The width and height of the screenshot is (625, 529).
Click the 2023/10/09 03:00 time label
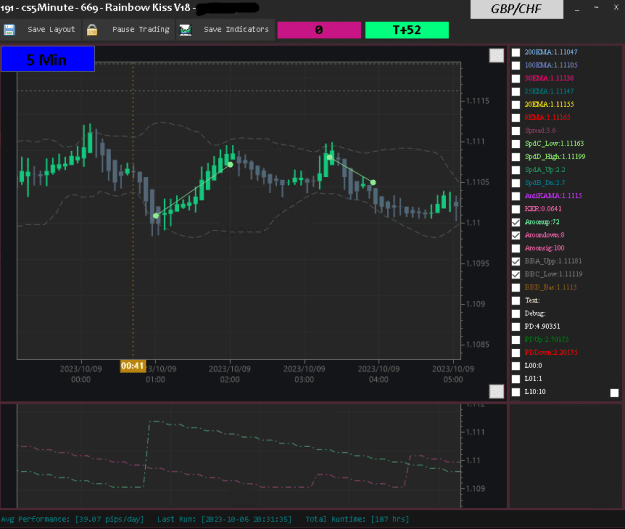click(x=304, y=374)
